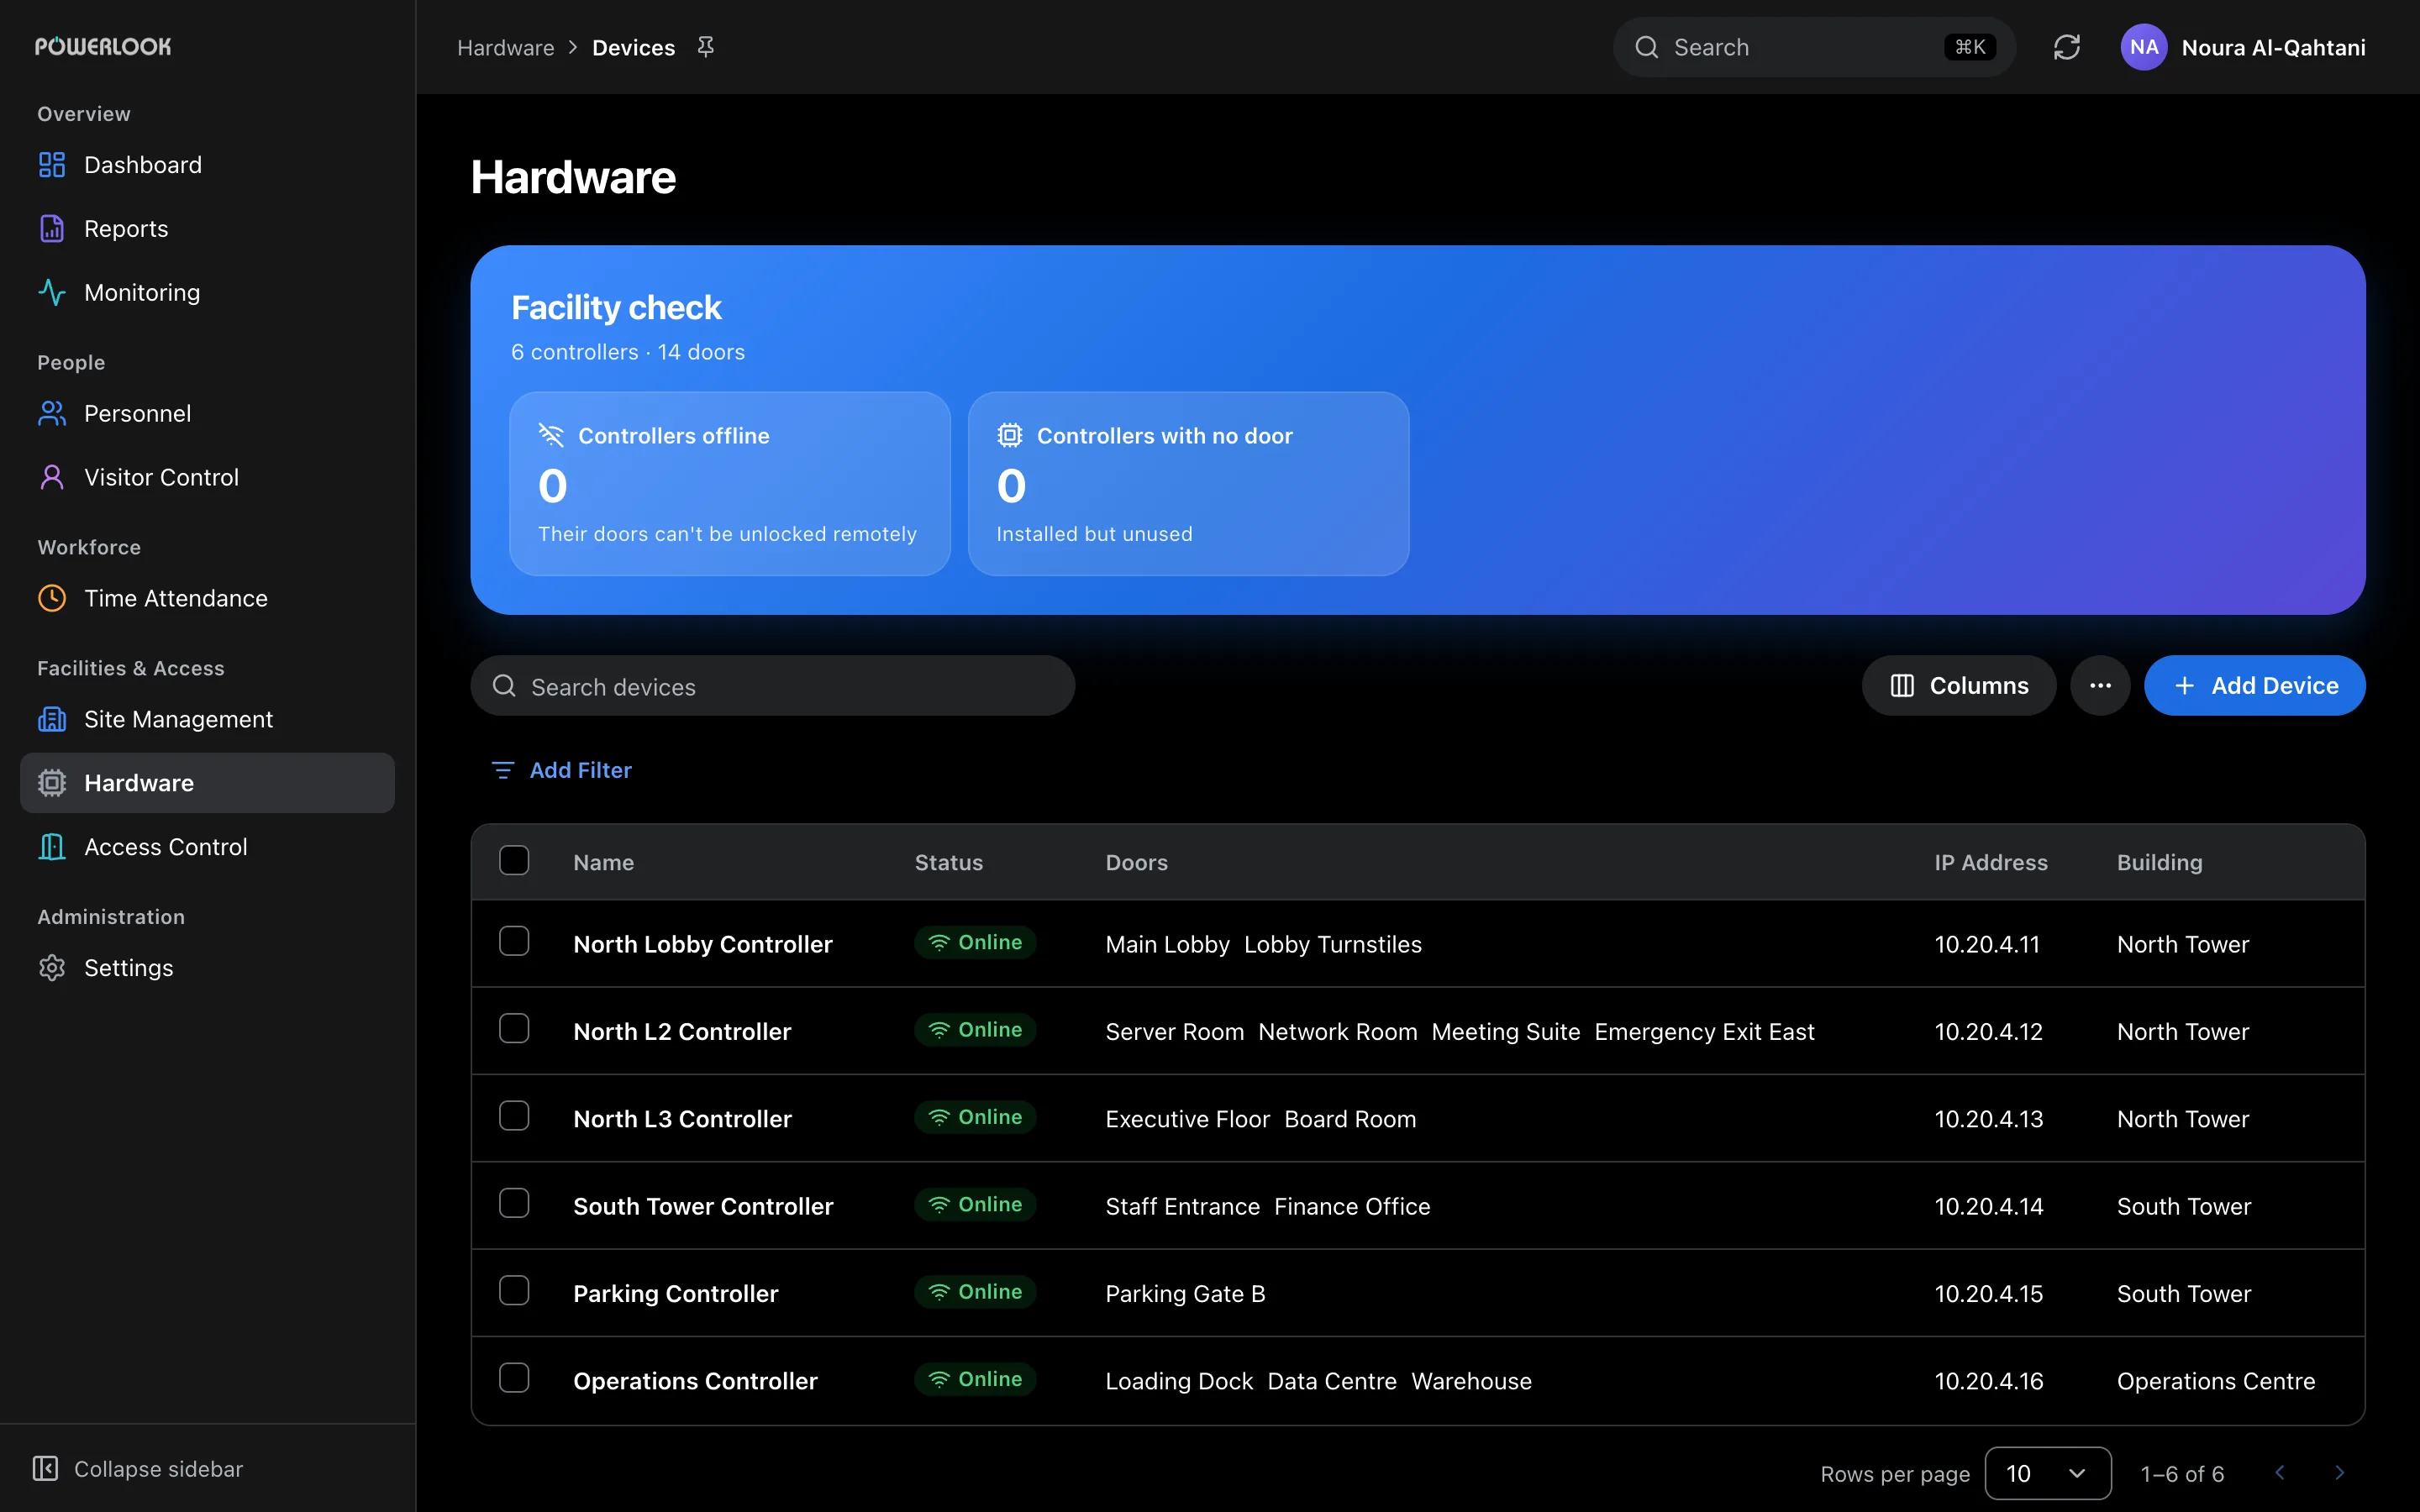Open the Hardware sidebar item

(207, 783)
